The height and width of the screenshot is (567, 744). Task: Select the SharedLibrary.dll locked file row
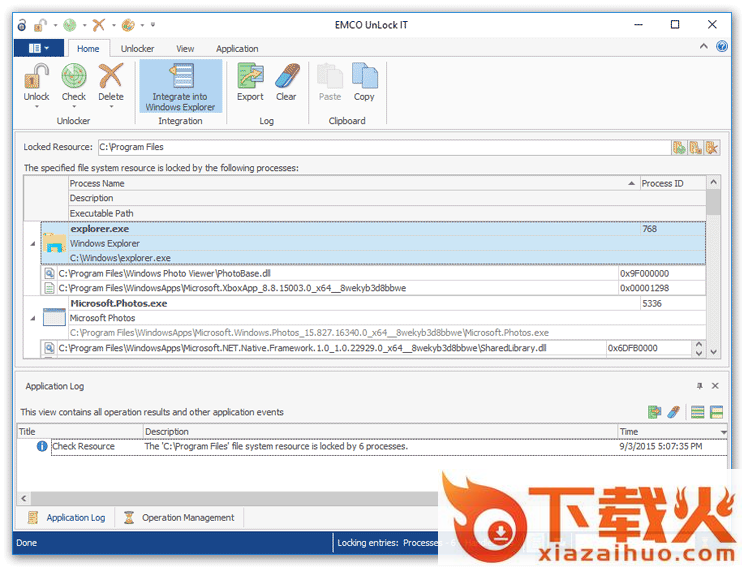pos(365,348)
